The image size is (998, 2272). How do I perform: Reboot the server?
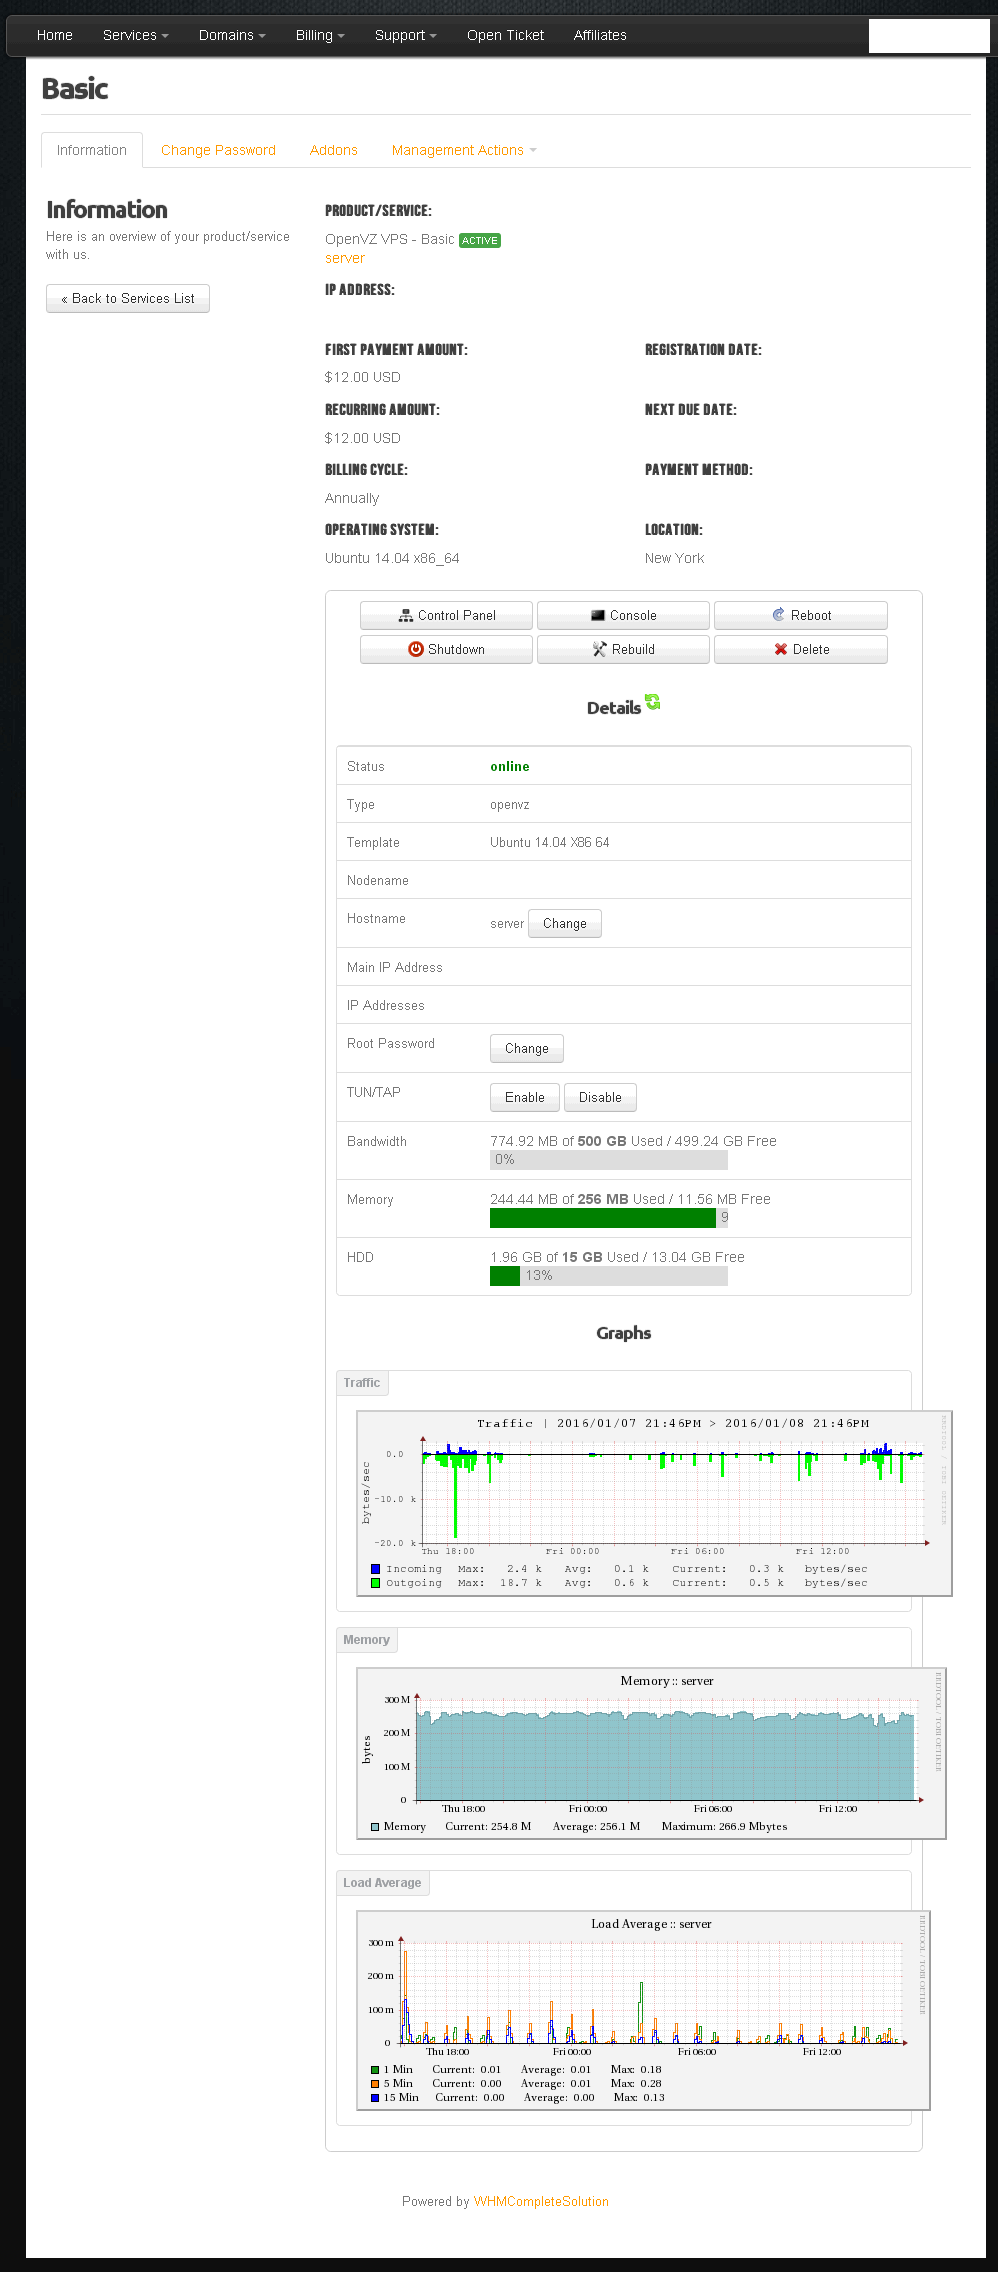(800, 616)
